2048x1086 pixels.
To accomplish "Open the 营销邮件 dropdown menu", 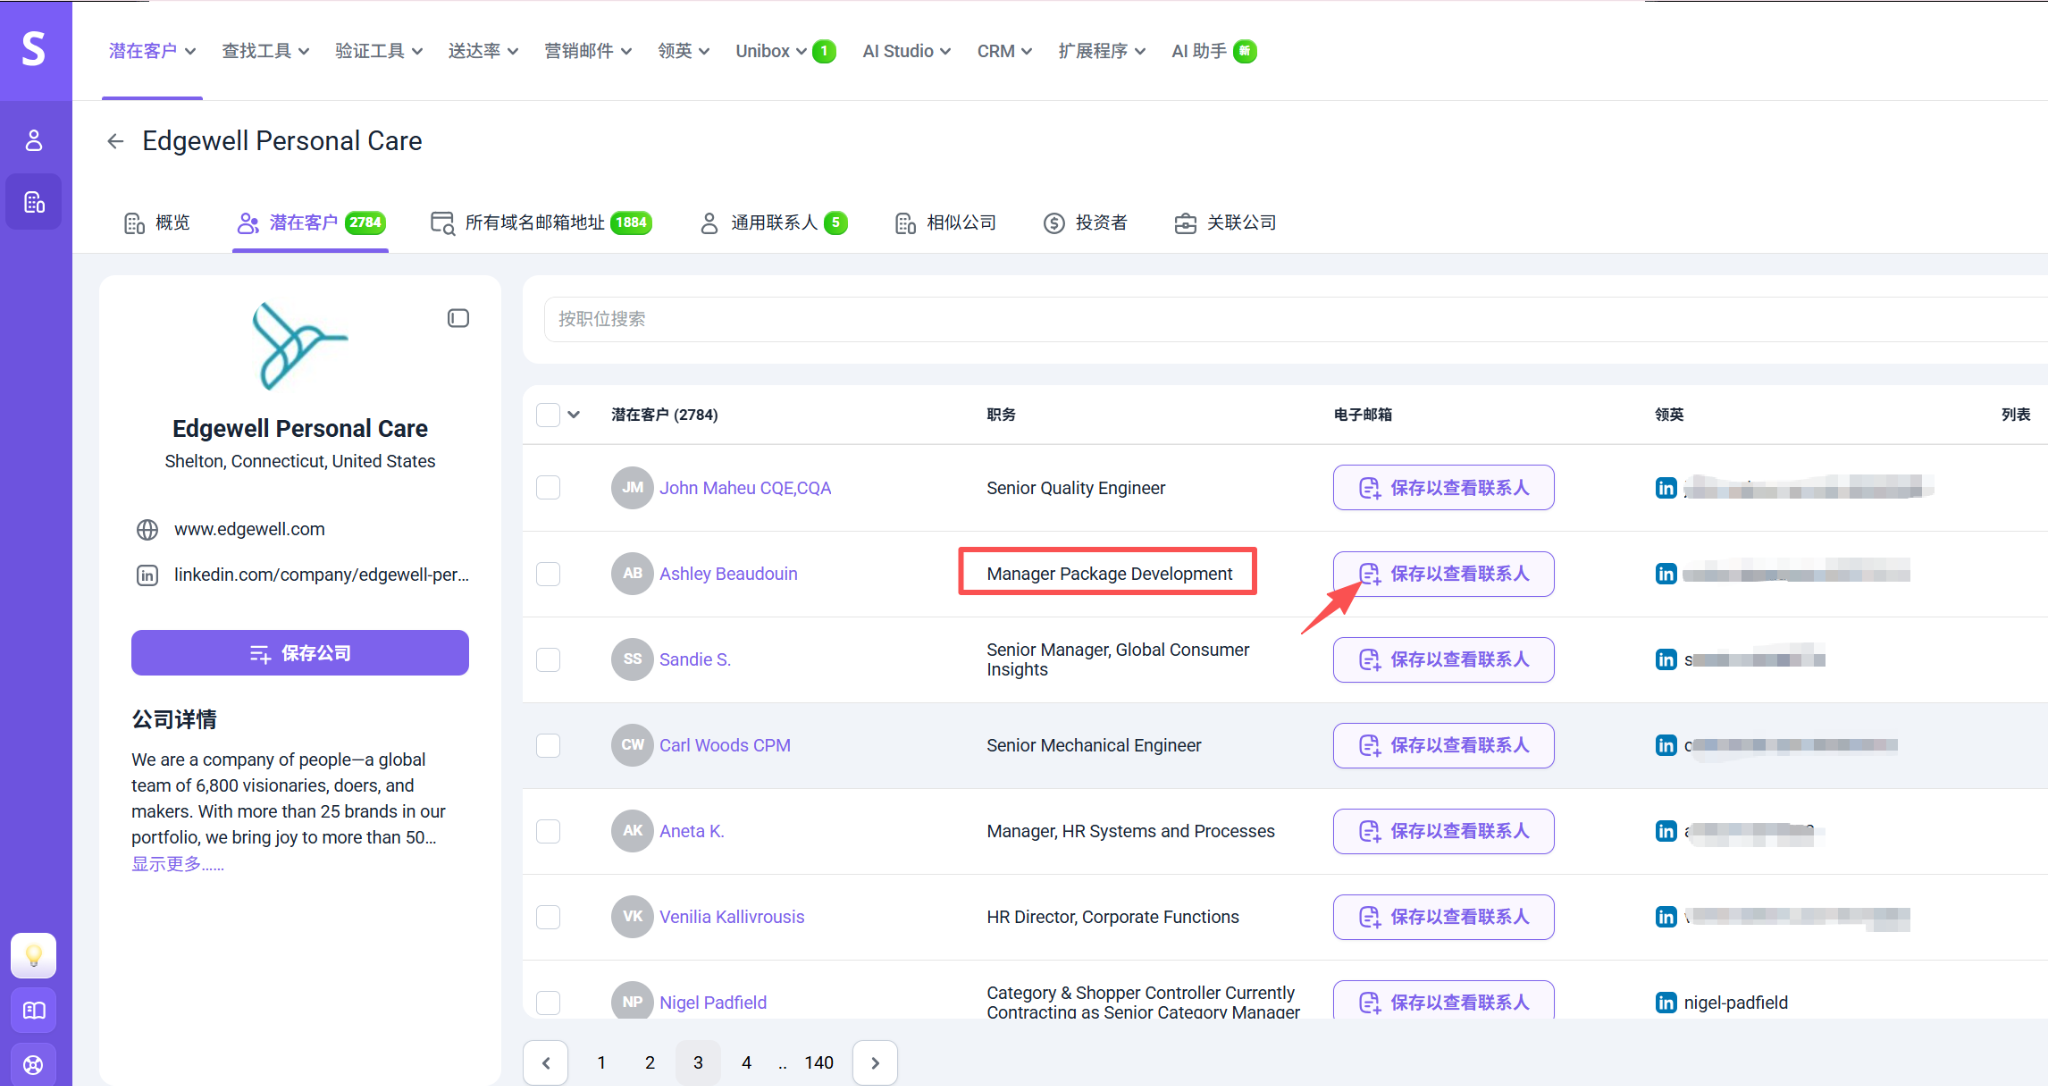I will pyautogui.click(x=588, y=51).
